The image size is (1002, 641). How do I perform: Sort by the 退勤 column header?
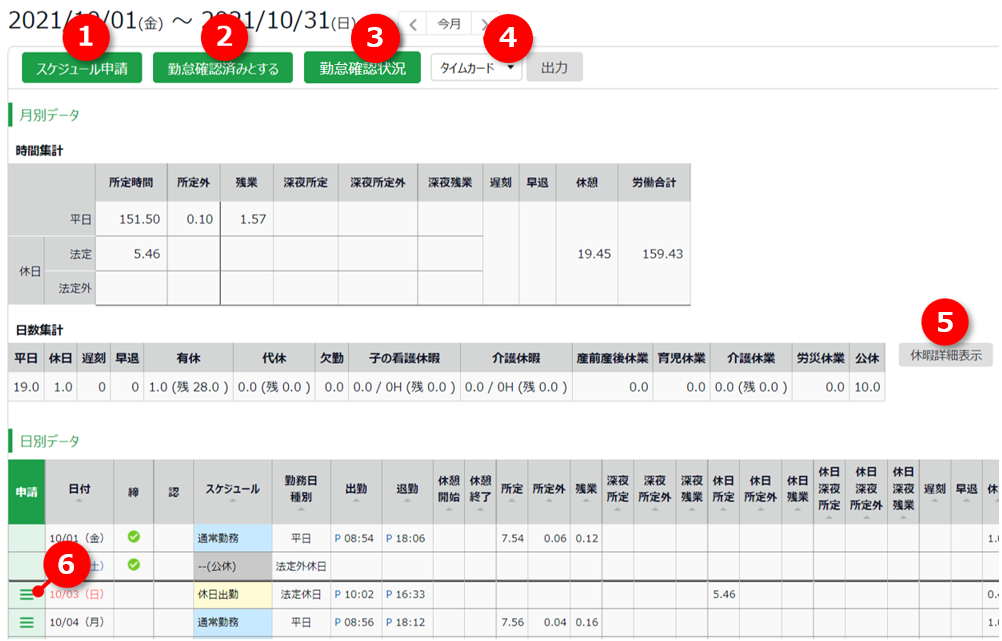[406, 491]
